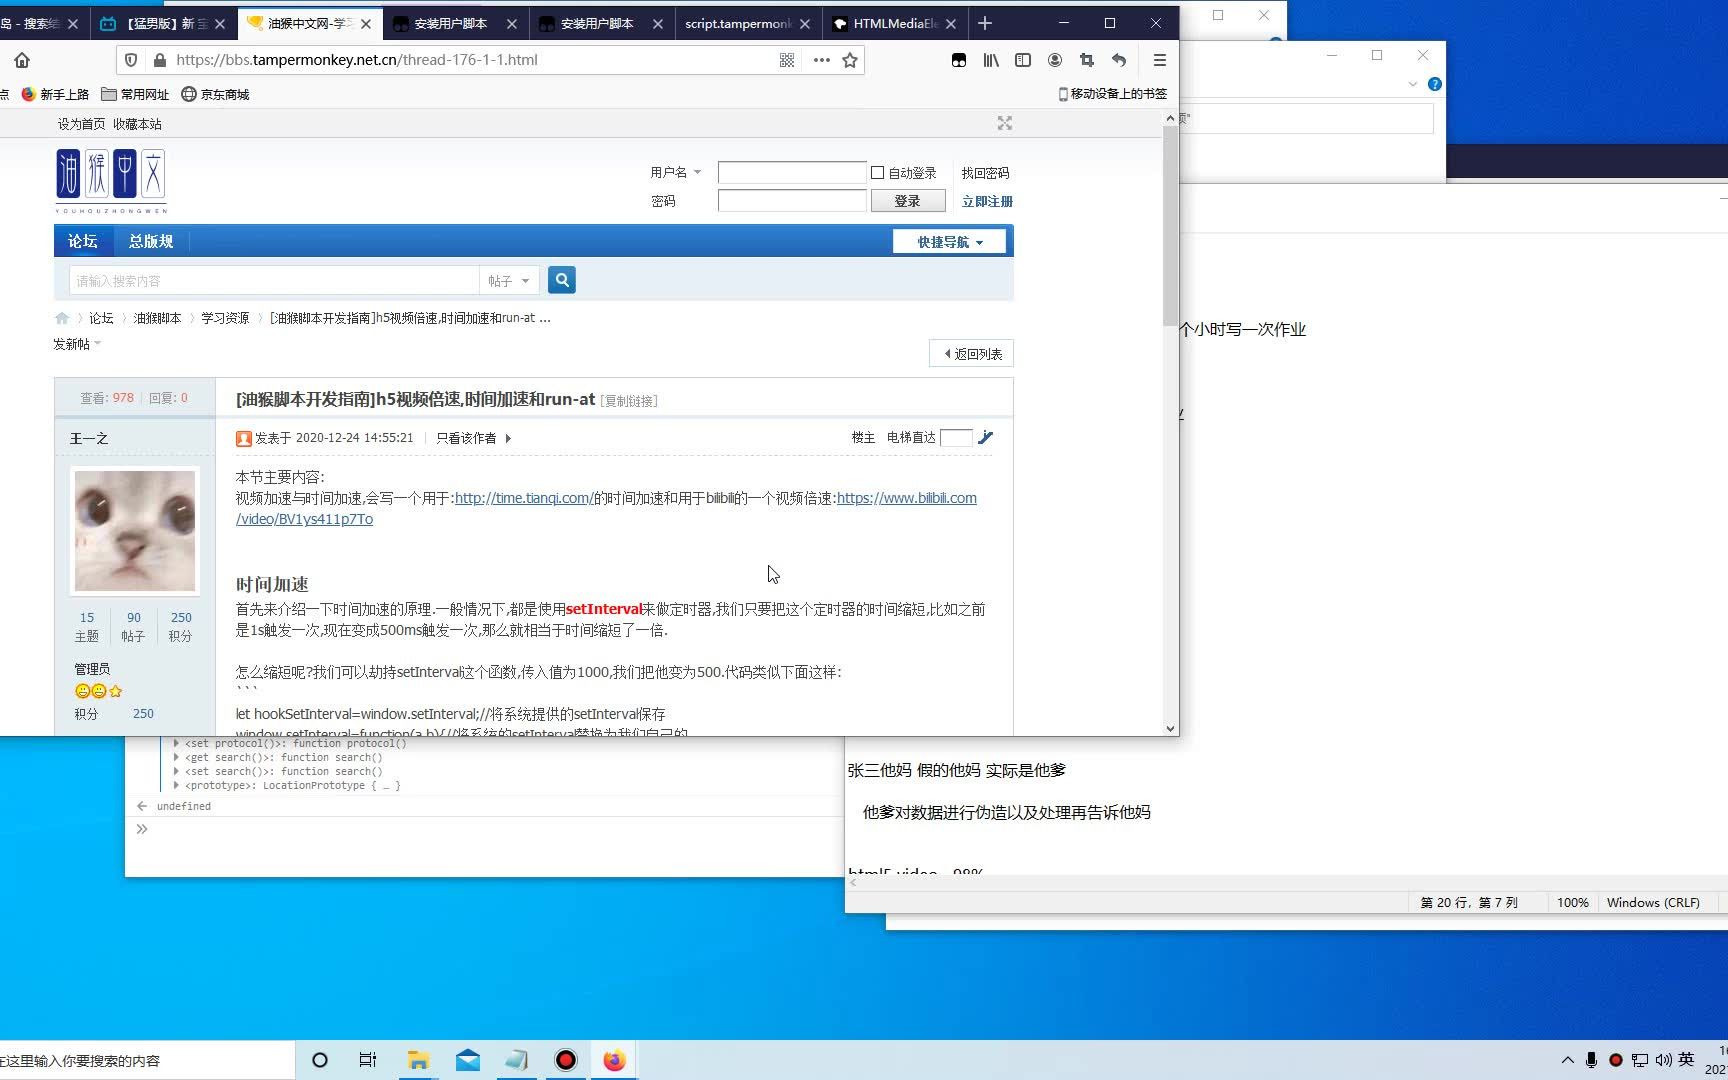
Task: Open the www.bilibili.com video link
Action: pos(907,498)
